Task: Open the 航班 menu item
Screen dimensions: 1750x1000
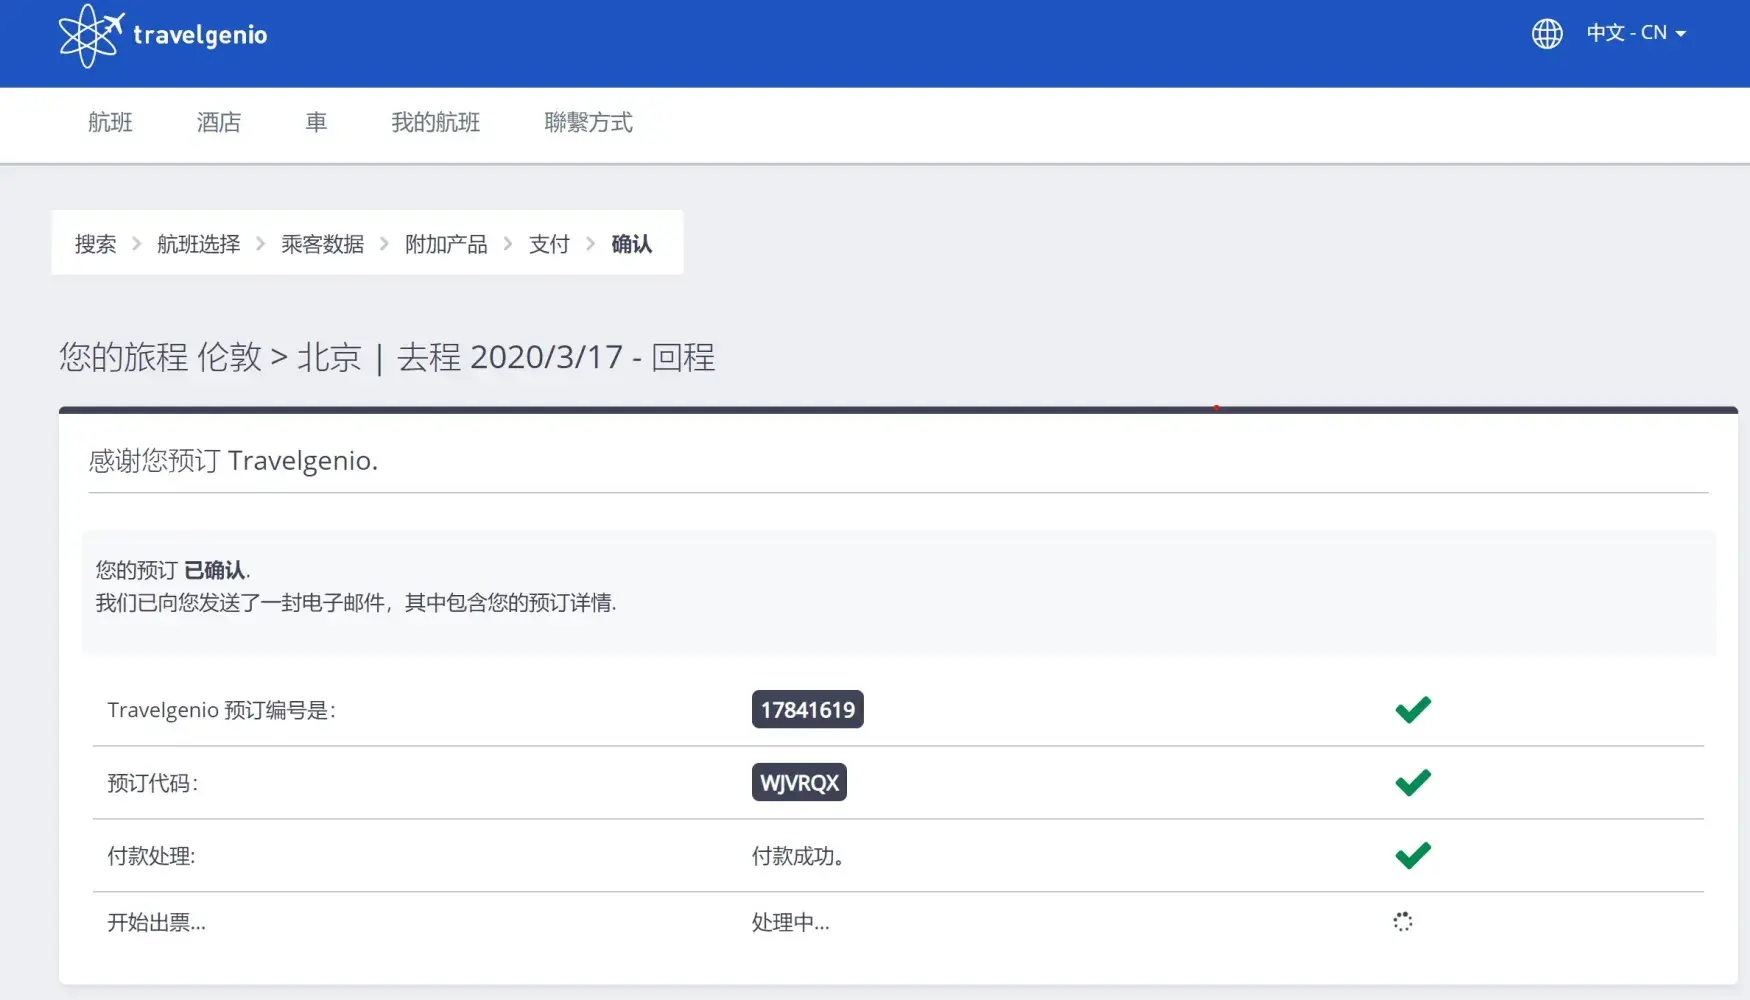Action: (x=110, y=122)
